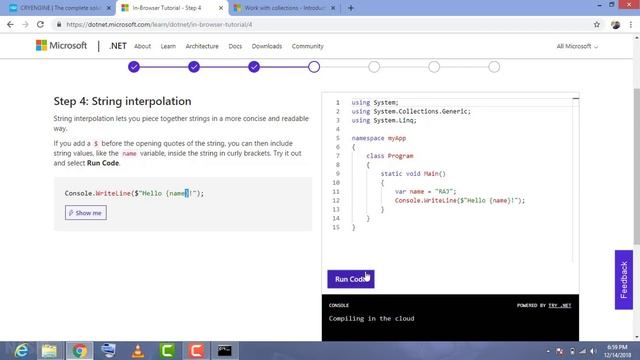Click the Console.WriteLine sample code snippet
The width and height of the screenshot is (640, 360).
tap(134, 193)
